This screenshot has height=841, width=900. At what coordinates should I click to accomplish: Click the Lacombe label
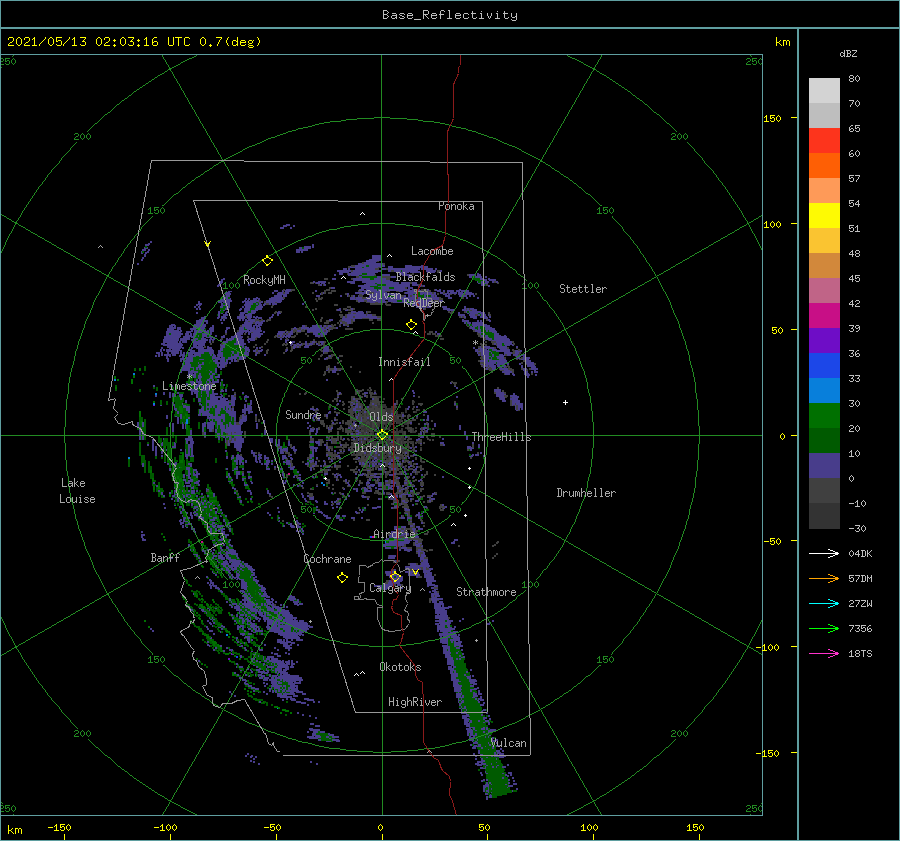pos(432,251)
